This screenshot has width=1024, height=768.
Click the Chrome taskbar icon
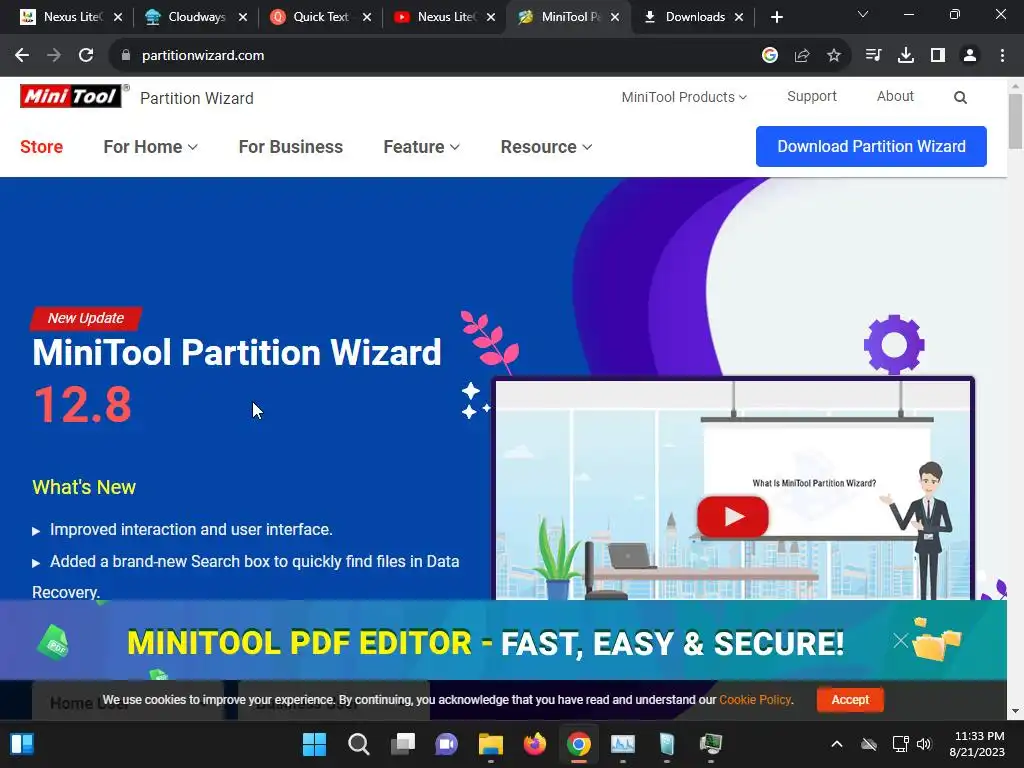point(579,744)
